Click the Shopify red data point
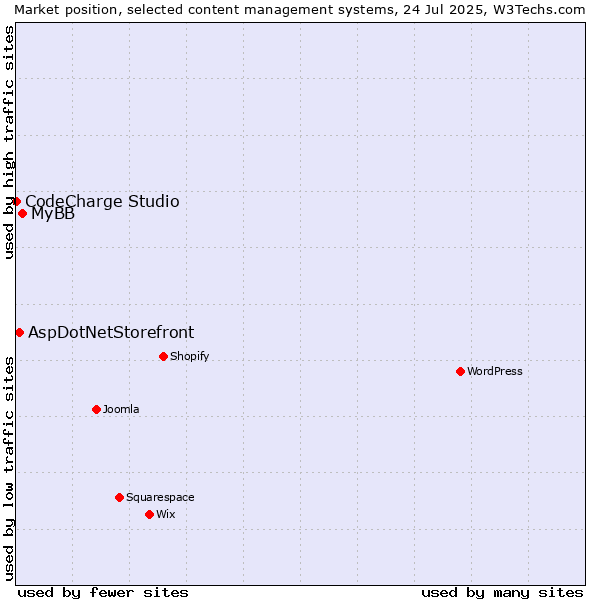600x600 pixels. 163,357
